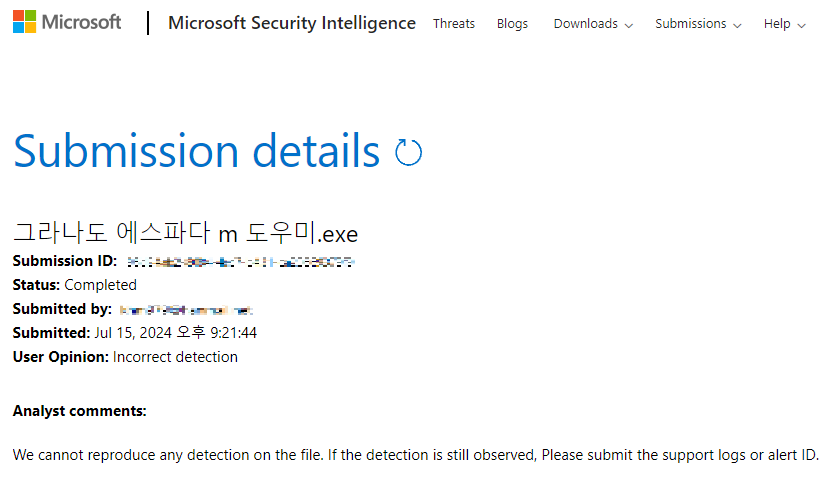Click the chevron next to Downloads
This screenshot has width=828, height=478.
point(629,25)
